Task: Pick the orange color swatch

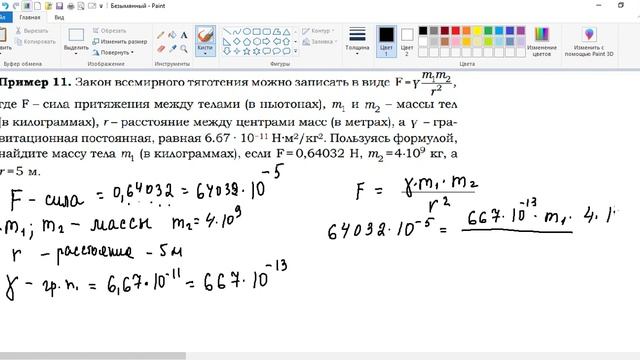Action: coord(467,31)
